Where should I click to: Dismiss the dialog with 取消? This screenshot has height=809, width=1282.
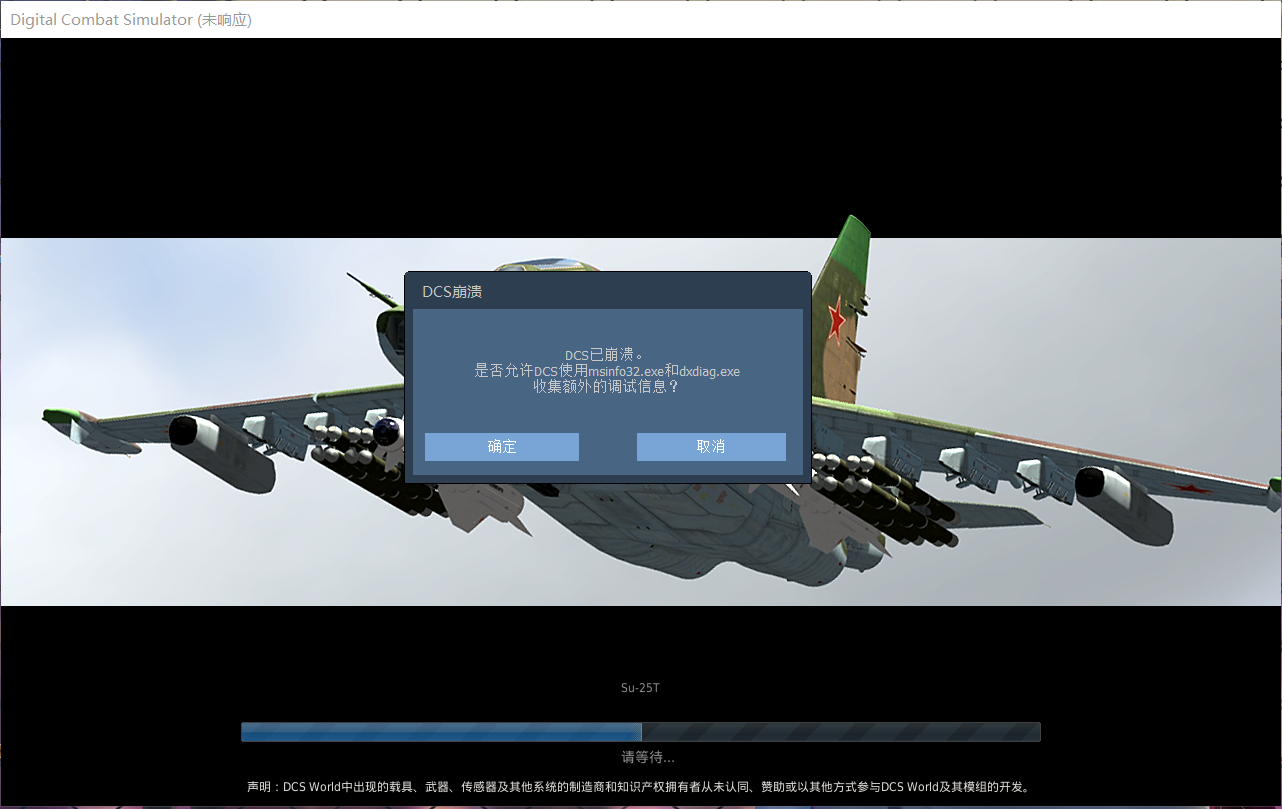[711, 447]
